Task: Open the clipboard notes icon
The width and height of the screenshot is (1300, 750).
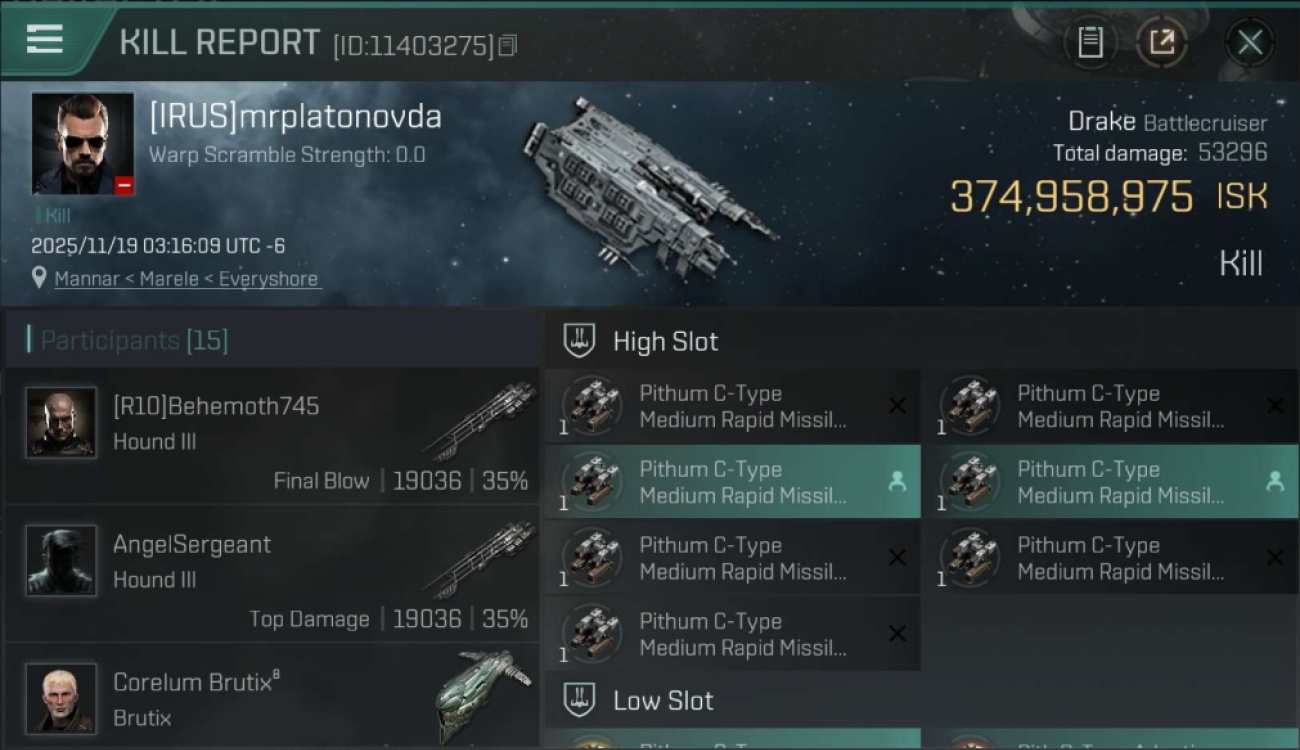Action: (x=1090, y=42)
